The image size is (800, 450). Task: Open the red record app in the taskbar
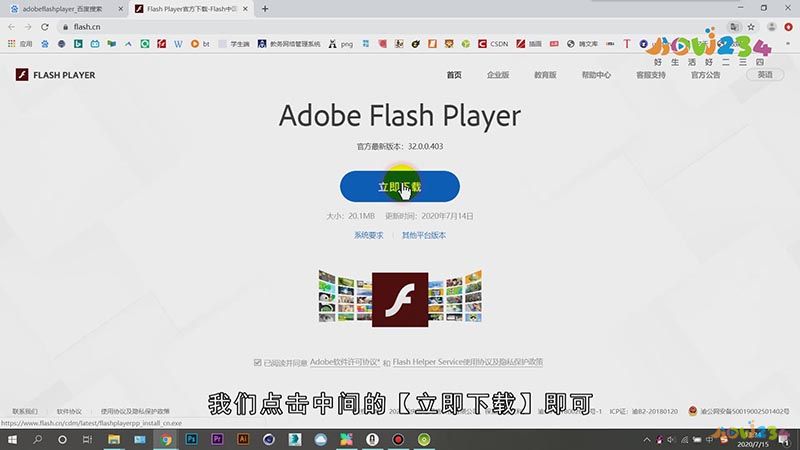(398, 439)
